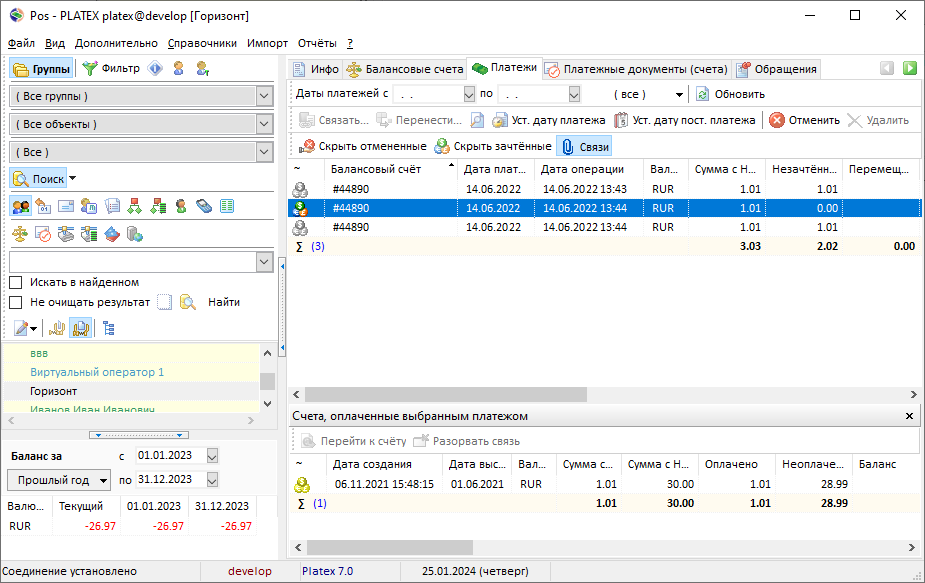Toggle the Группы panel button
Screen dimensions: 925x583
click(41, 69)
